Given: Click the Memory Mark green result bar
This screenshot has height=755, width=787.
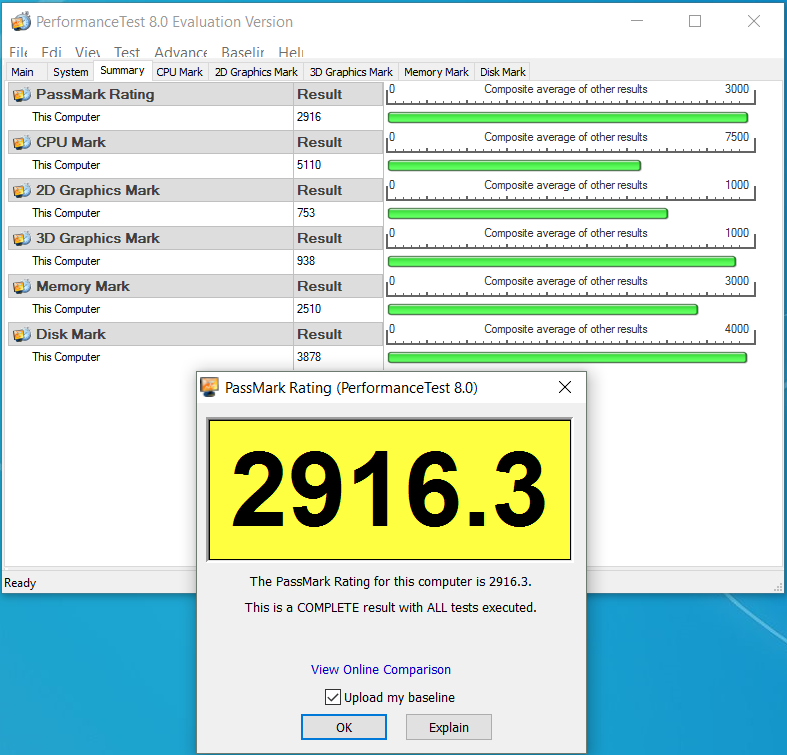Looking at the screenshot, I should click(x=543, y=310).
